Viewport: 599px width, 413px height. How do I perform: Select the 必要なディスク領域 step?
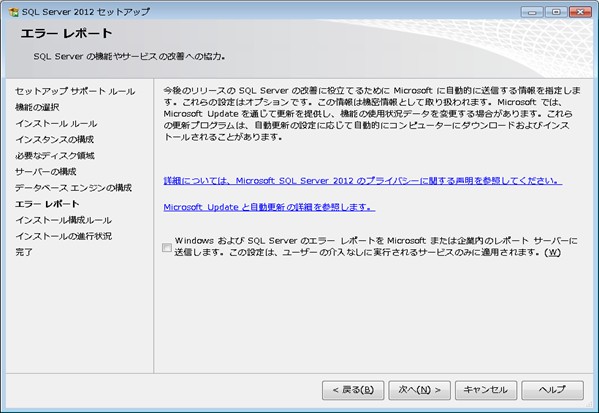(x=55, y=155)
